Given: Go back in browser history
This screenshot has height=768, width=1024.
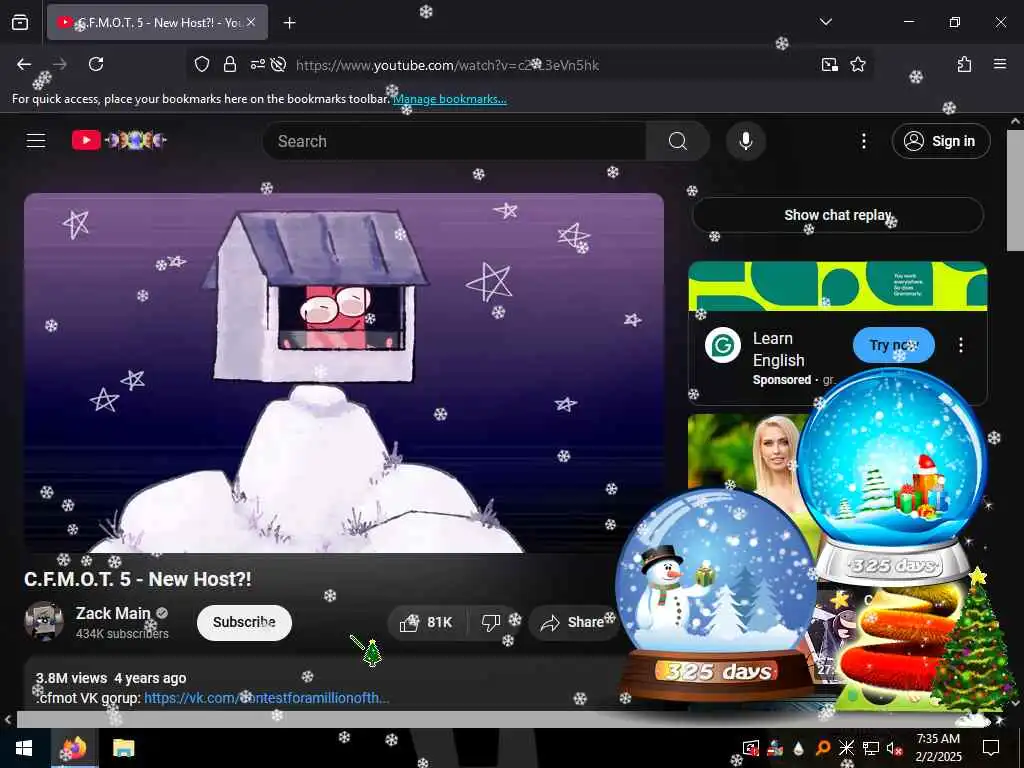Looking at the screenshot, I should (x=24, y=64).
